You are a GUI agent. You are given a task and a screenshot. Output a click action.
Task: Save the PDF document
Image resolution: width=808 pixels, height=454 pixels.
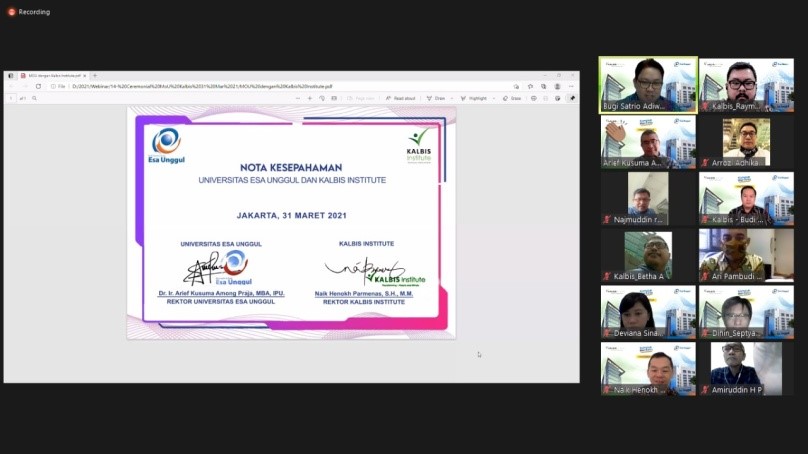tap(546, 98)
